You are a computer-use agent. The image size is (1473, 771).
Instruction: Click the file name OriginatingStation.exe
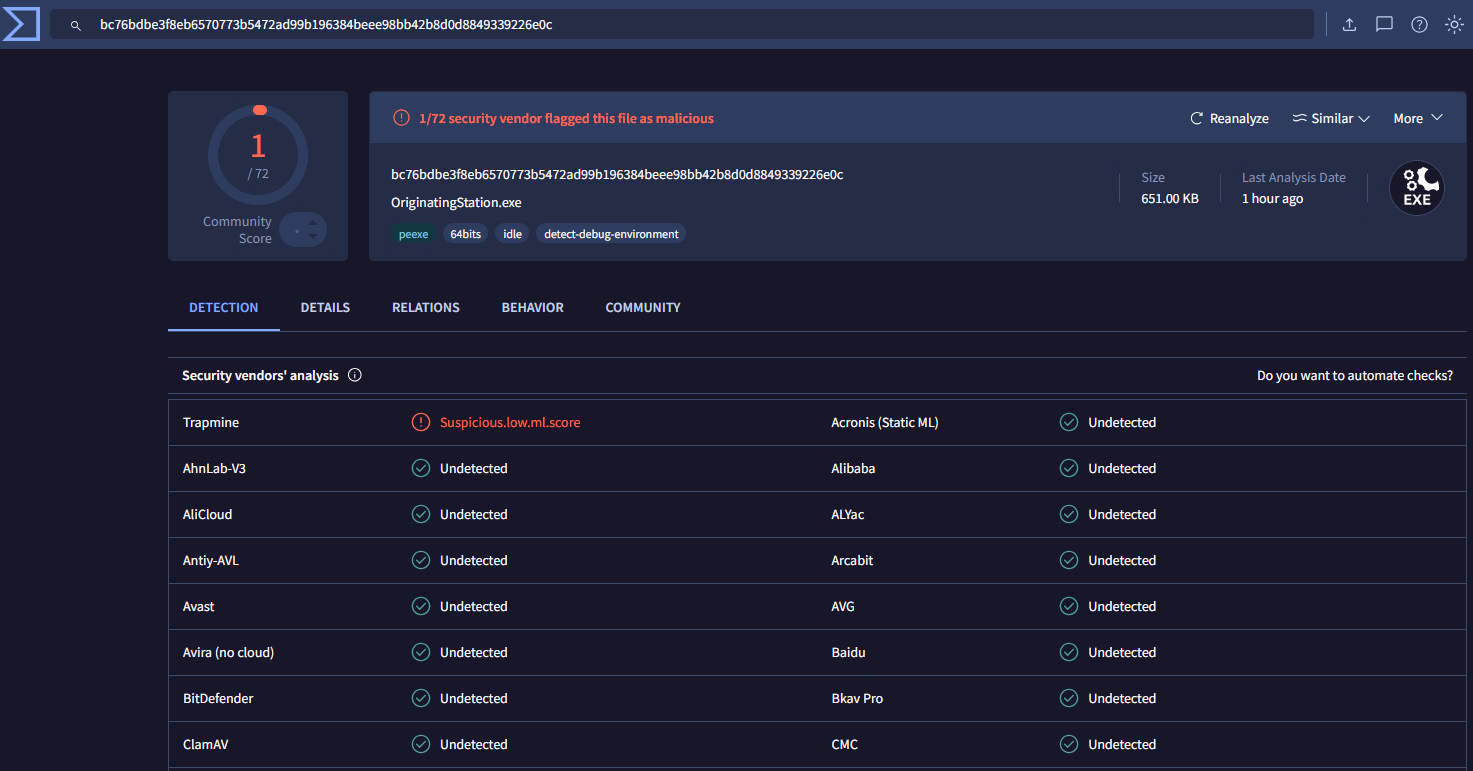pos(456,202)
